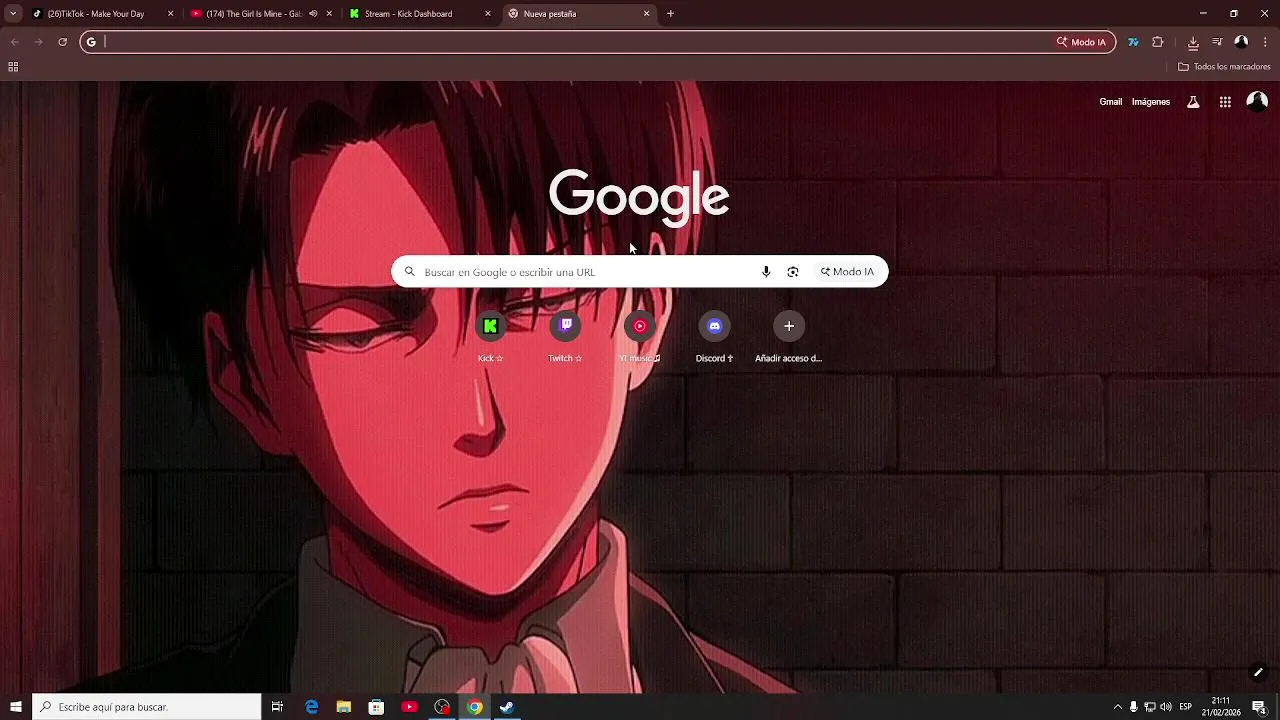
Task: Open Steam from taskbar
Action: pos(507,707)
